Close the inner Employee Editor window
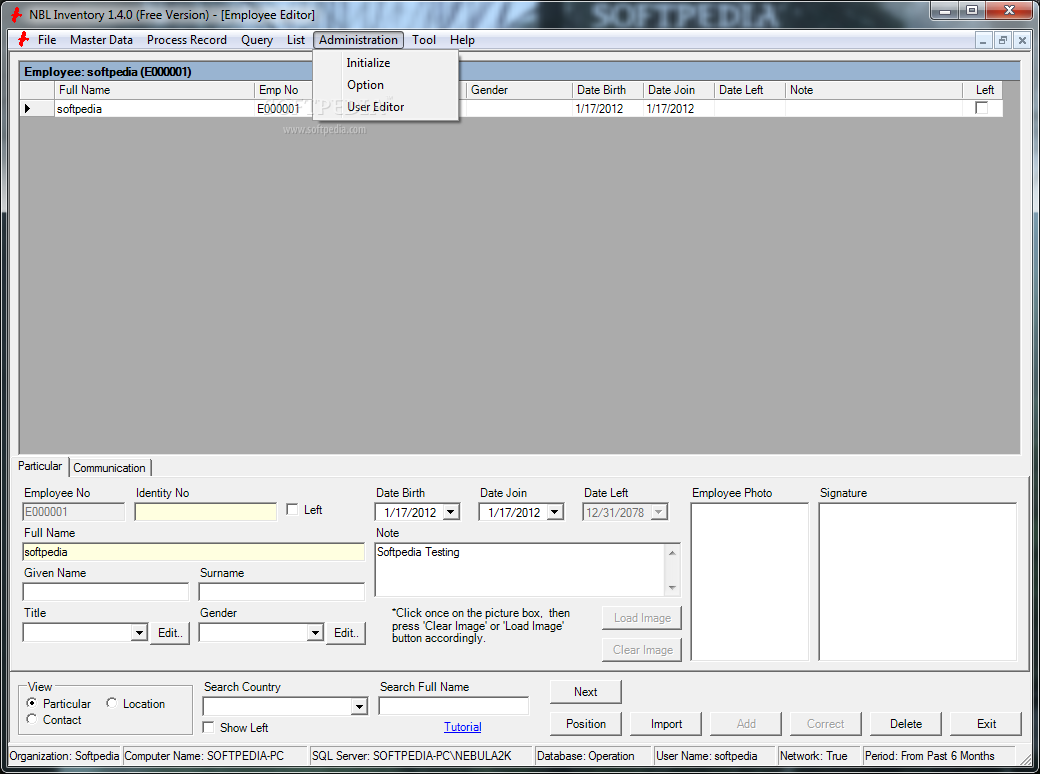 click(1022, 40)
